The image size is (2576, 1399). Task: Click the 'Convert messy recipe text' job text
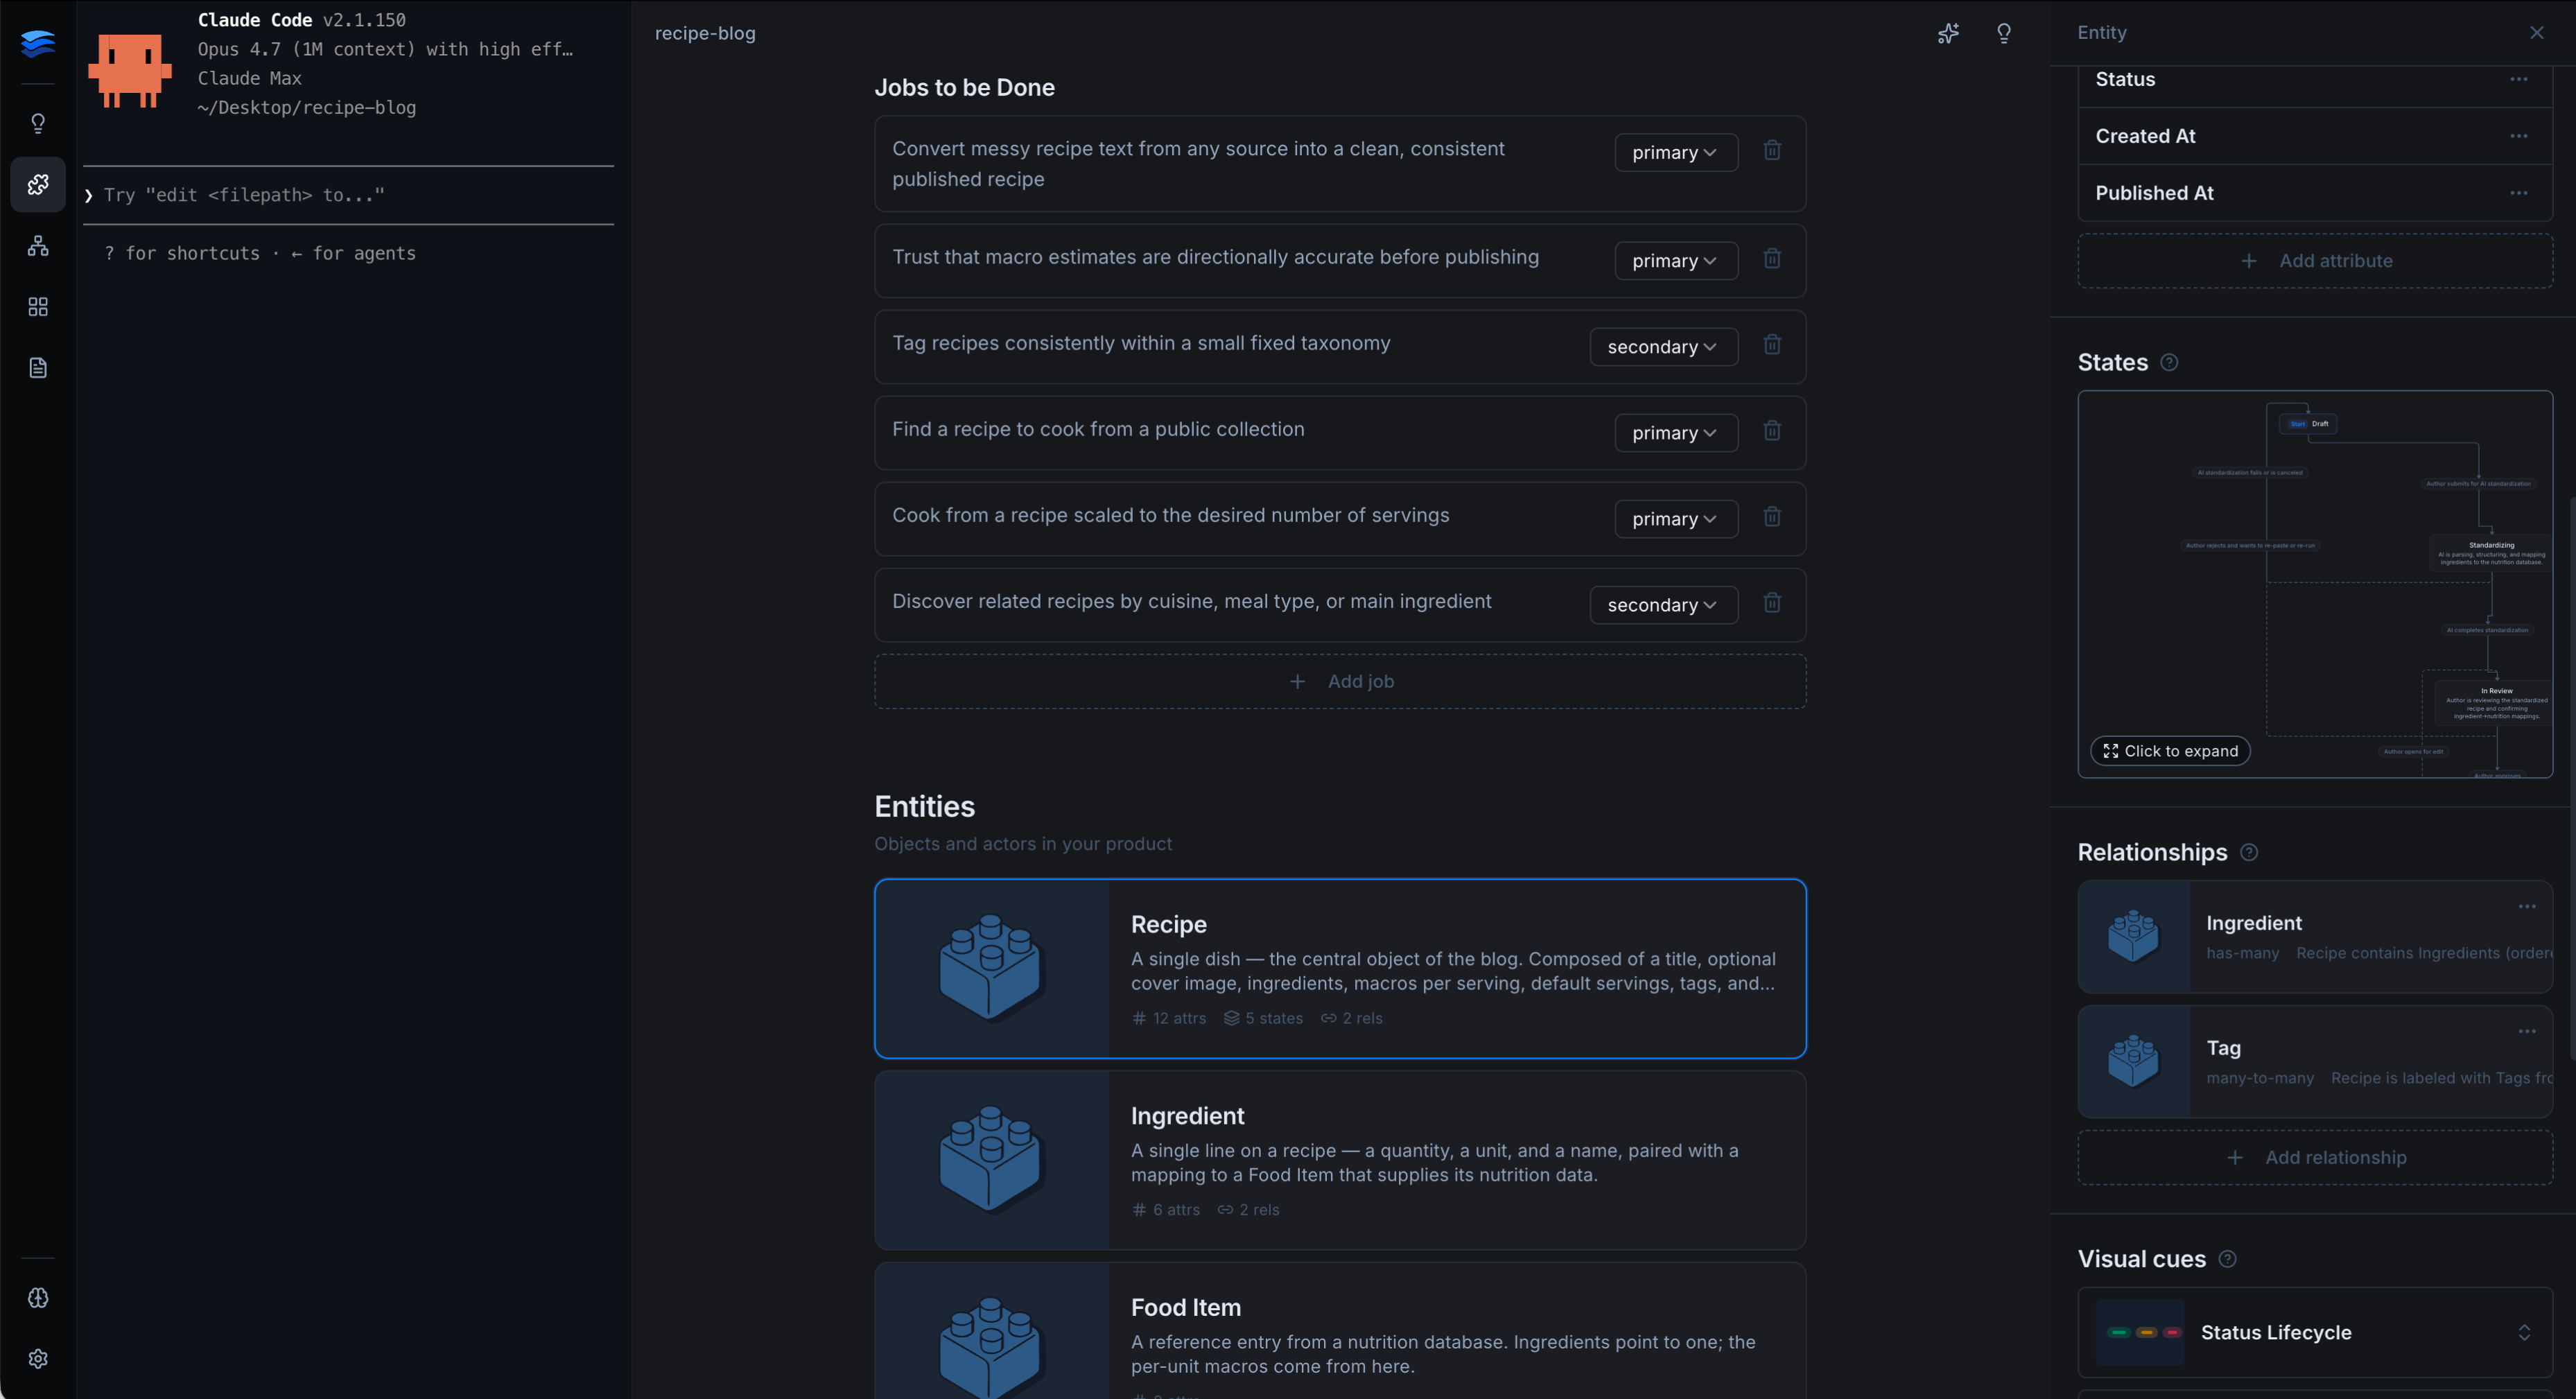pos(1198,164)
